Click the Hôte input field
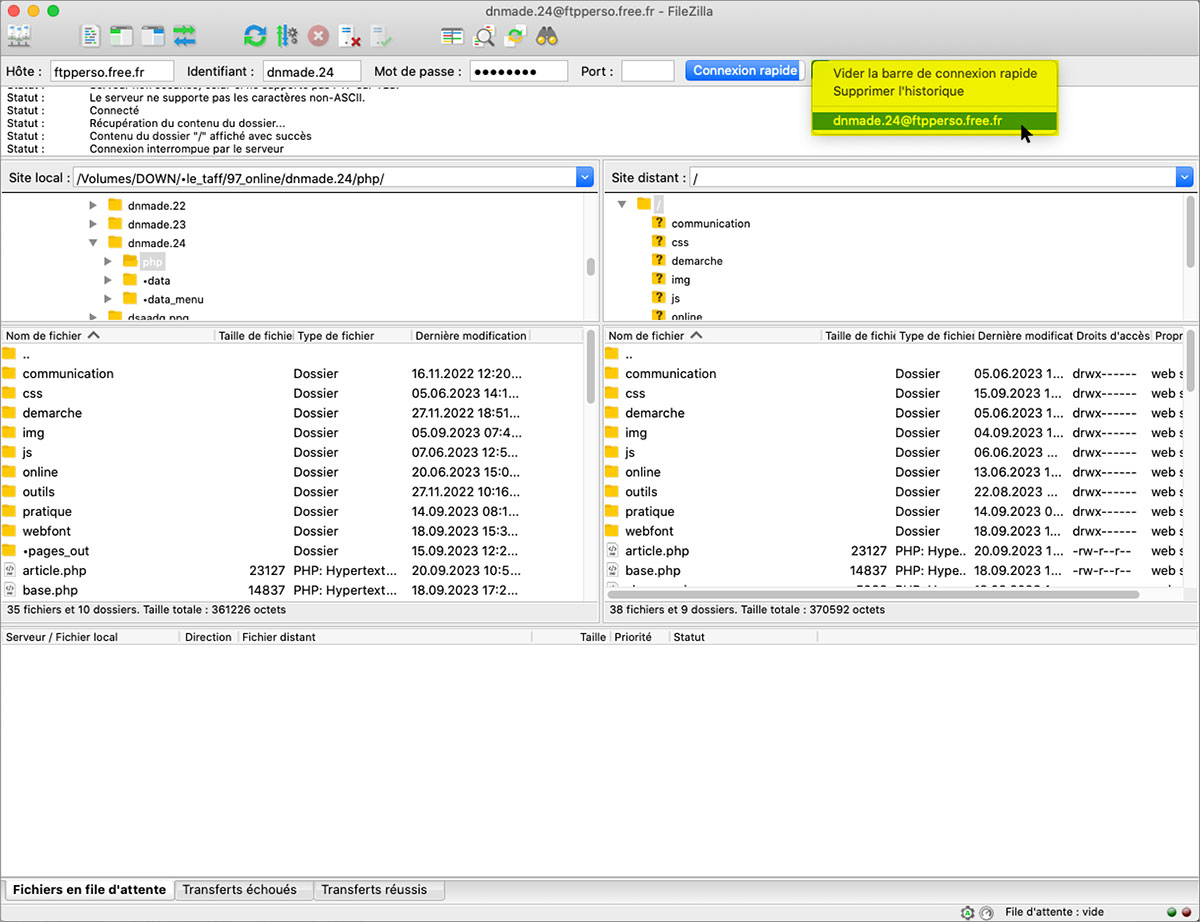1200x922 pixels. point(112,71)
